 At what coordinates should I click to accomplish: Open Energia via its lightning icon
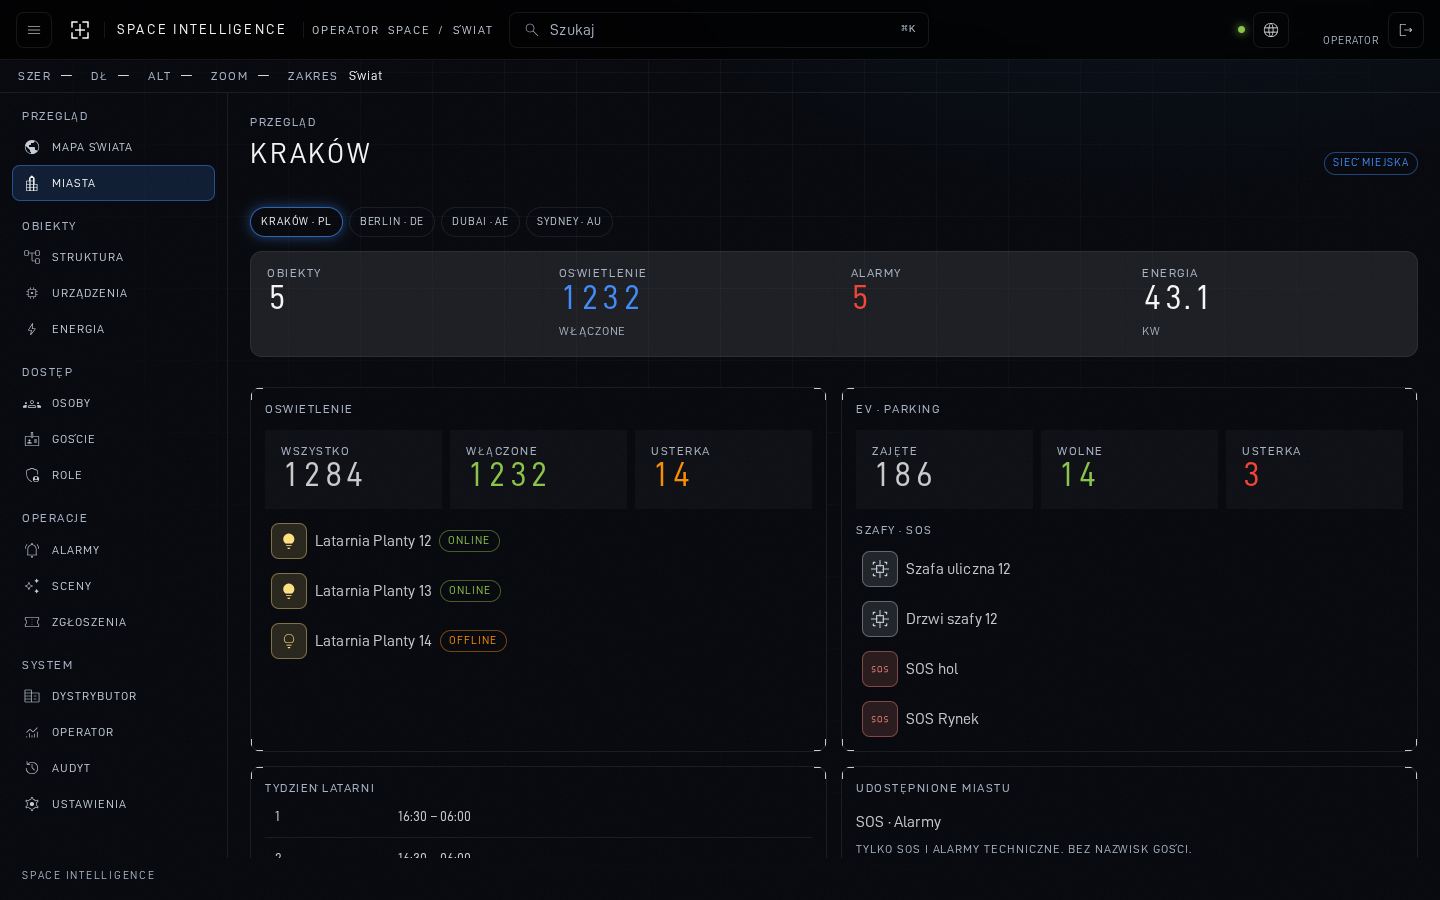[x=32, y=329]
